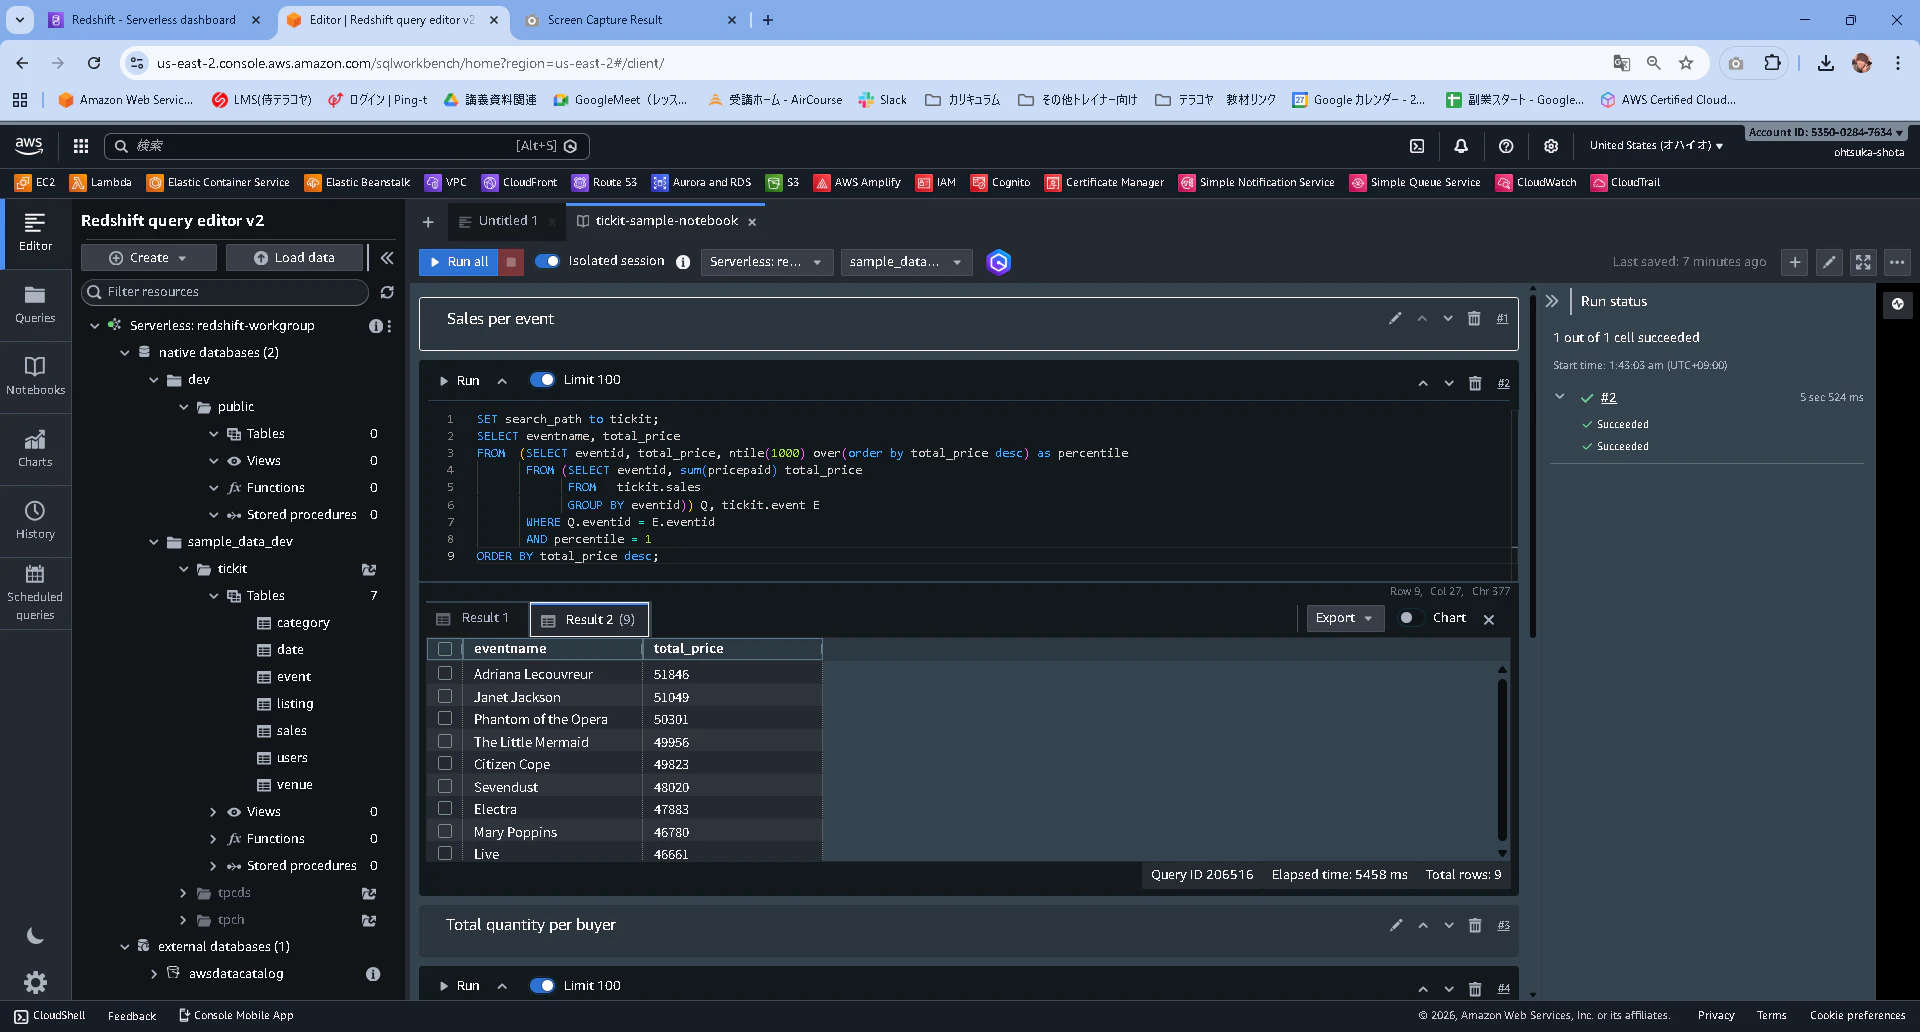
Task: Select all result rows checkbox
Action: tap(445, 649)
